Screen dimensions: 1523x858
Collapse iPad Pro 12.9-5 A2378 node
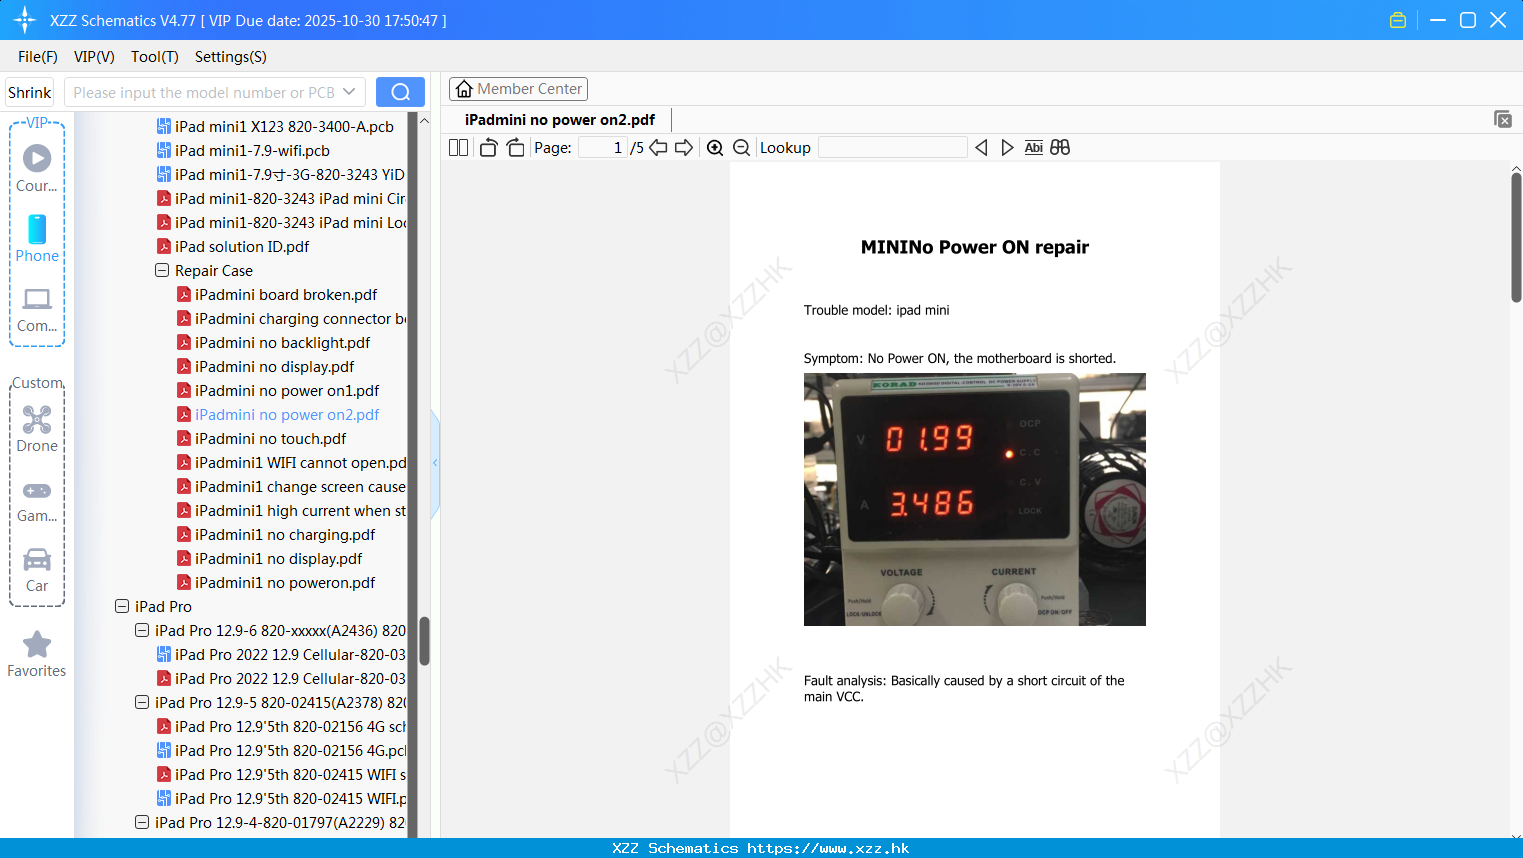142,703
